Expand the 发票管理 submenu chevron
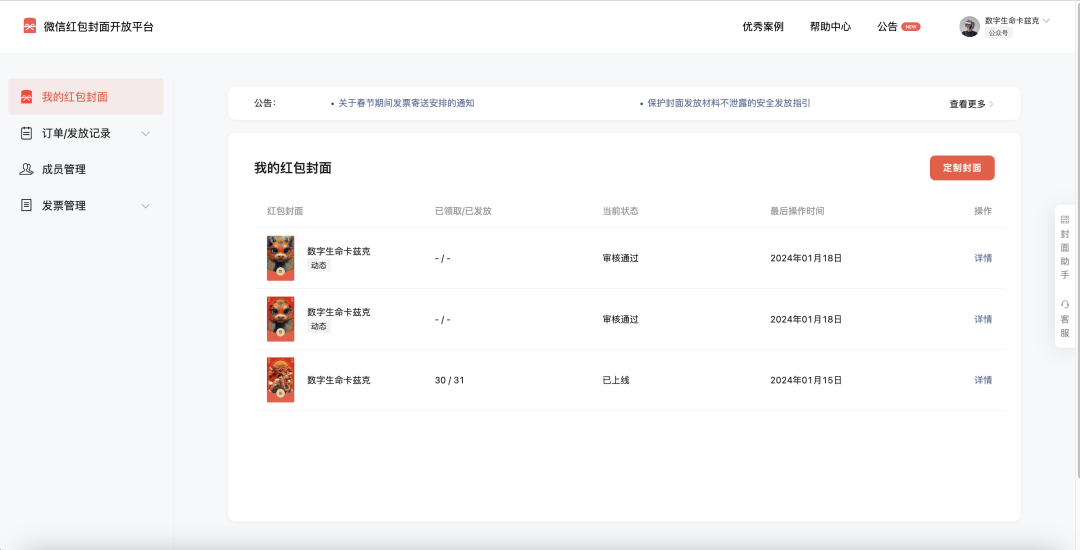This screenshot has height=550, width=1080. pyautogui.click(x=145, y=206)
